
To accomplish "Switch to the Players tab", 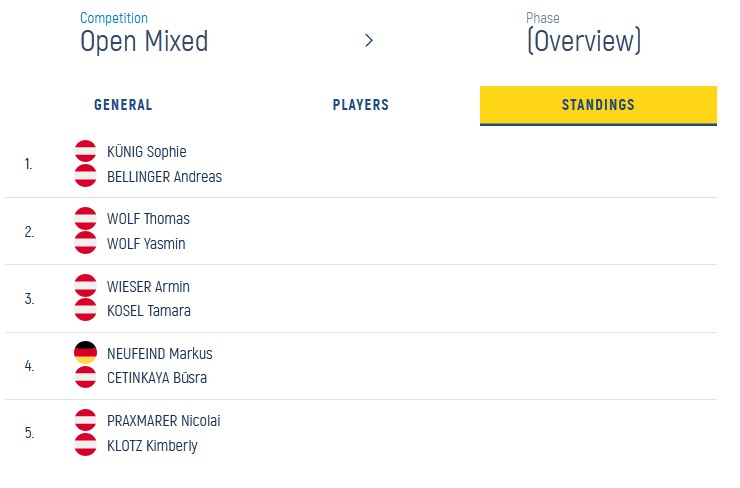I will click(360, 105).
